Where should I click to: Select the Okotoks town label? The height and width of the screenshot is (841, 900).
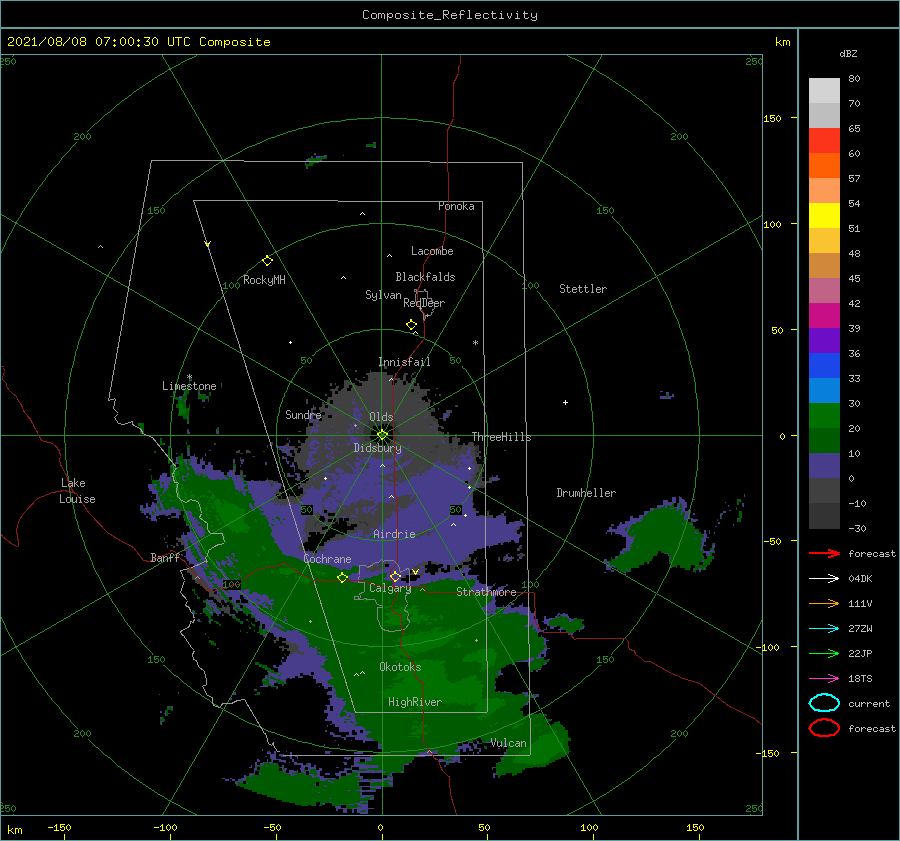tap(400, 666)
